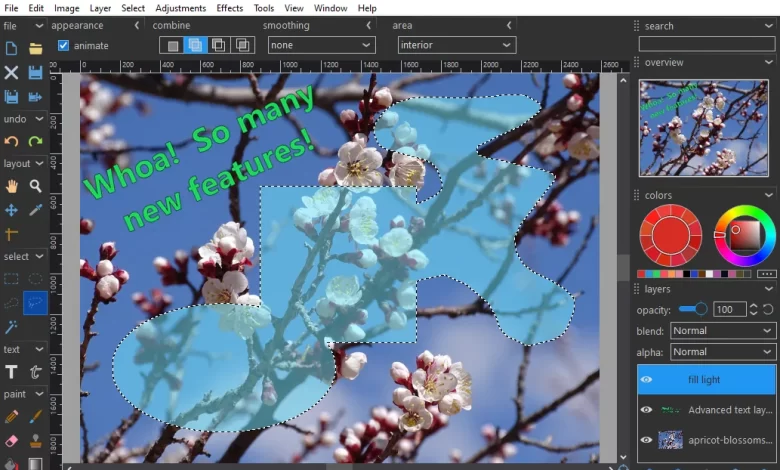Hide the fill light layer
This screenshot has height=470, width=780.
click(x=646, y=379)
